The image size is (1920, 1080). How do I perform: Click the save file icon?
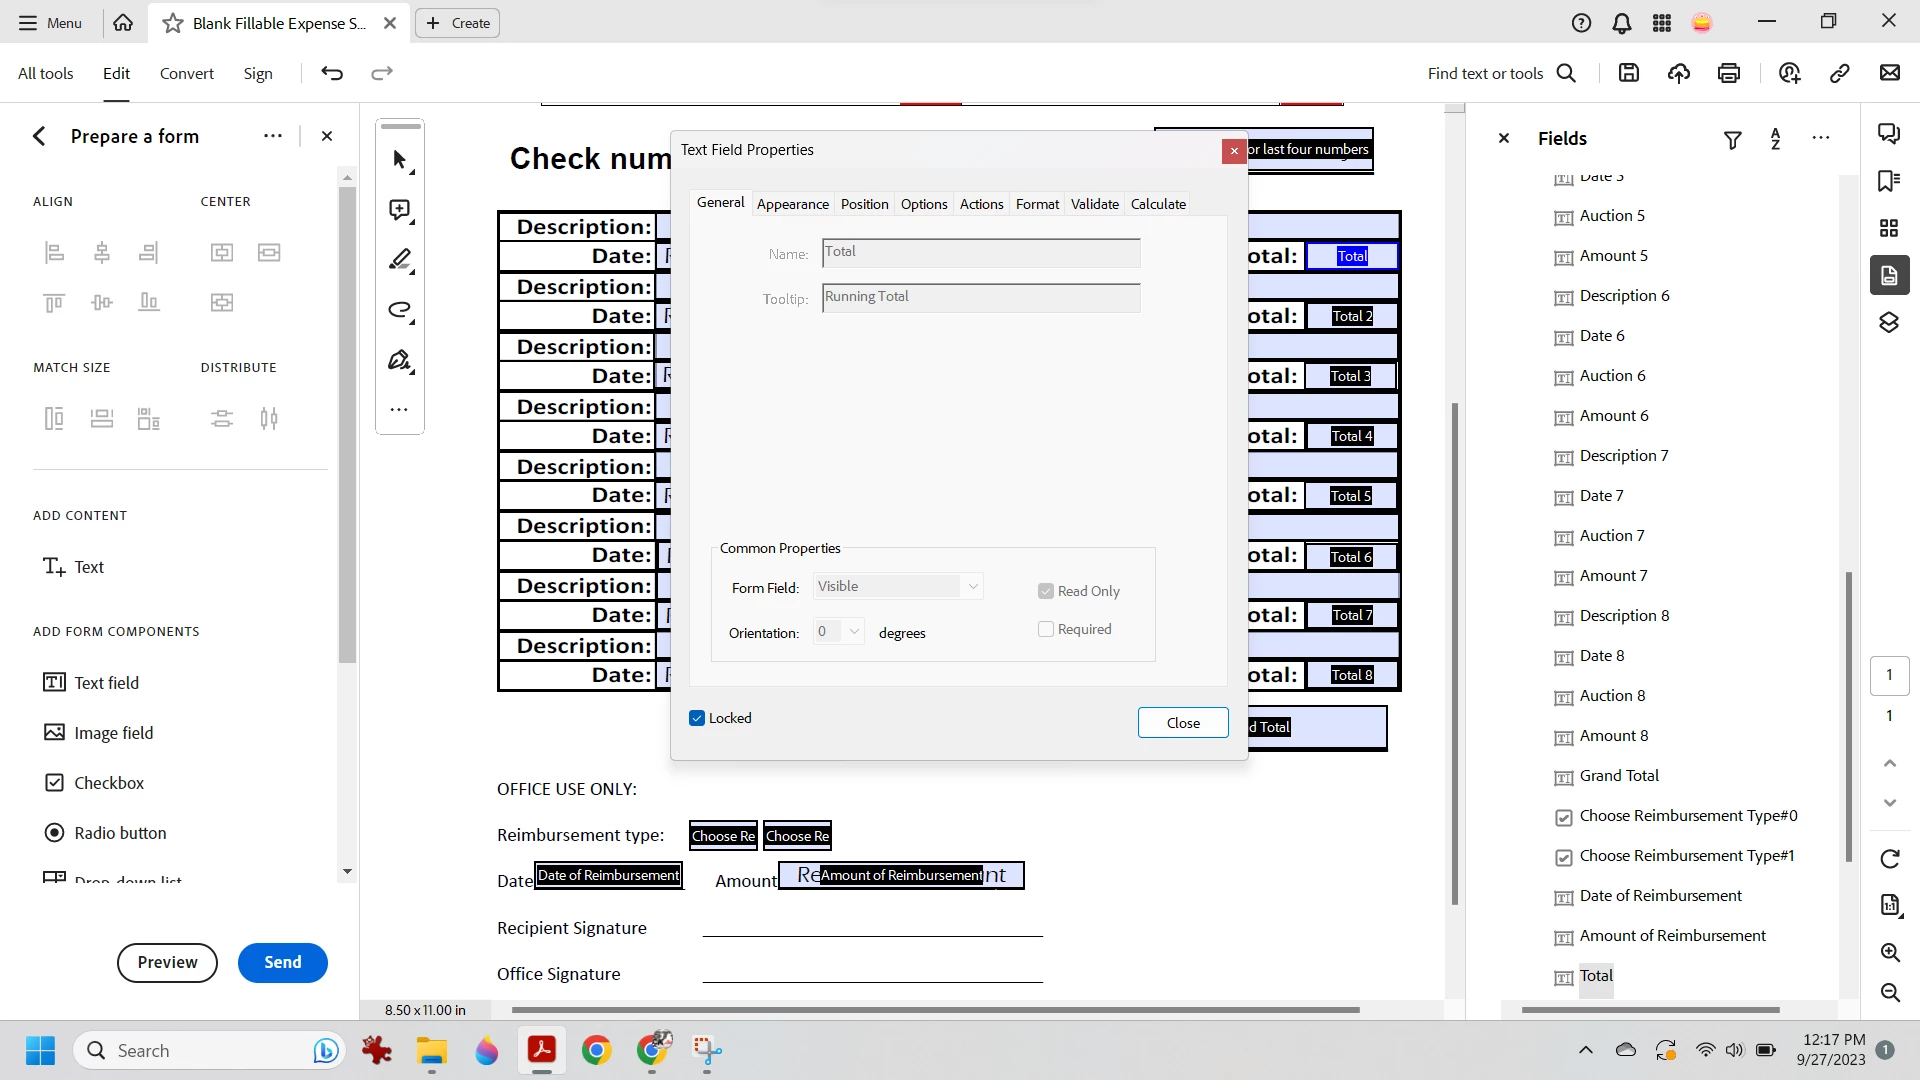click(x=1629, y=73)
